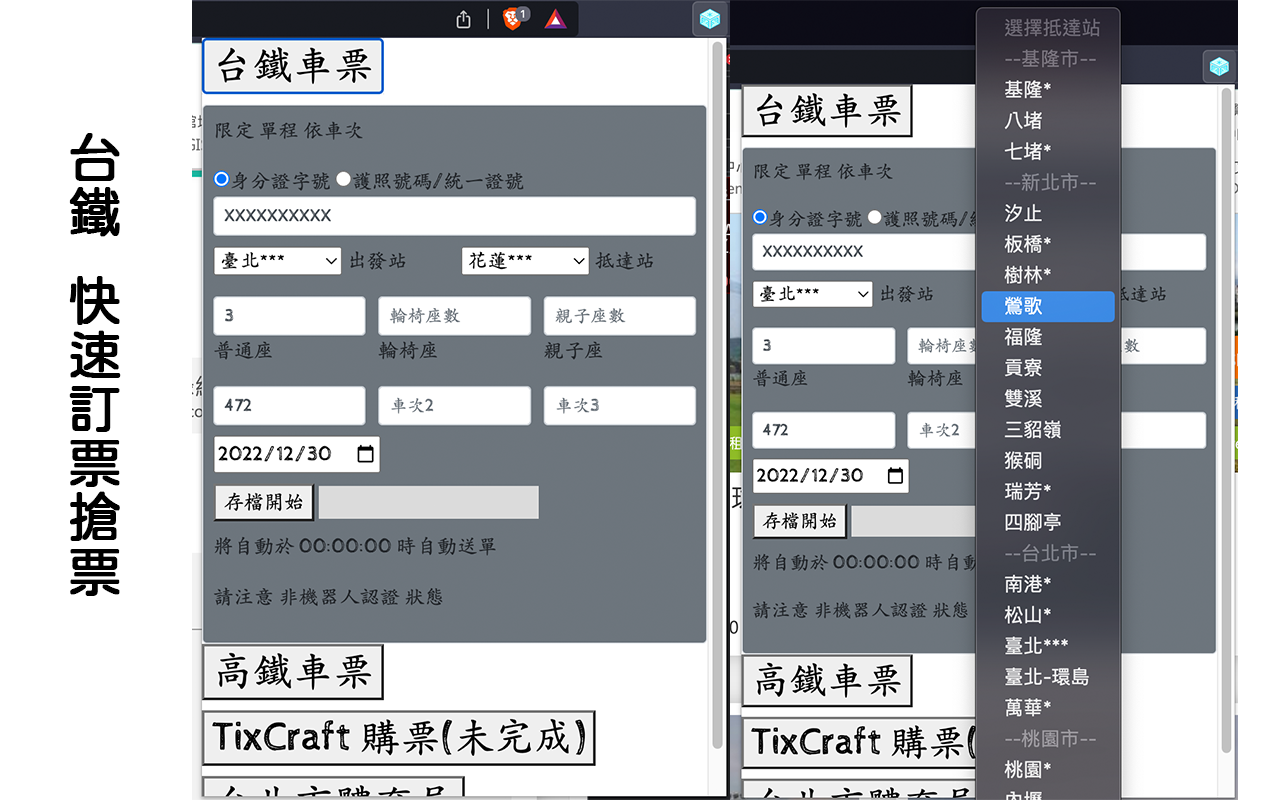
Task: Click the share icon in browser toolbar
Action: pyautogui.click(x=463, y=19)
